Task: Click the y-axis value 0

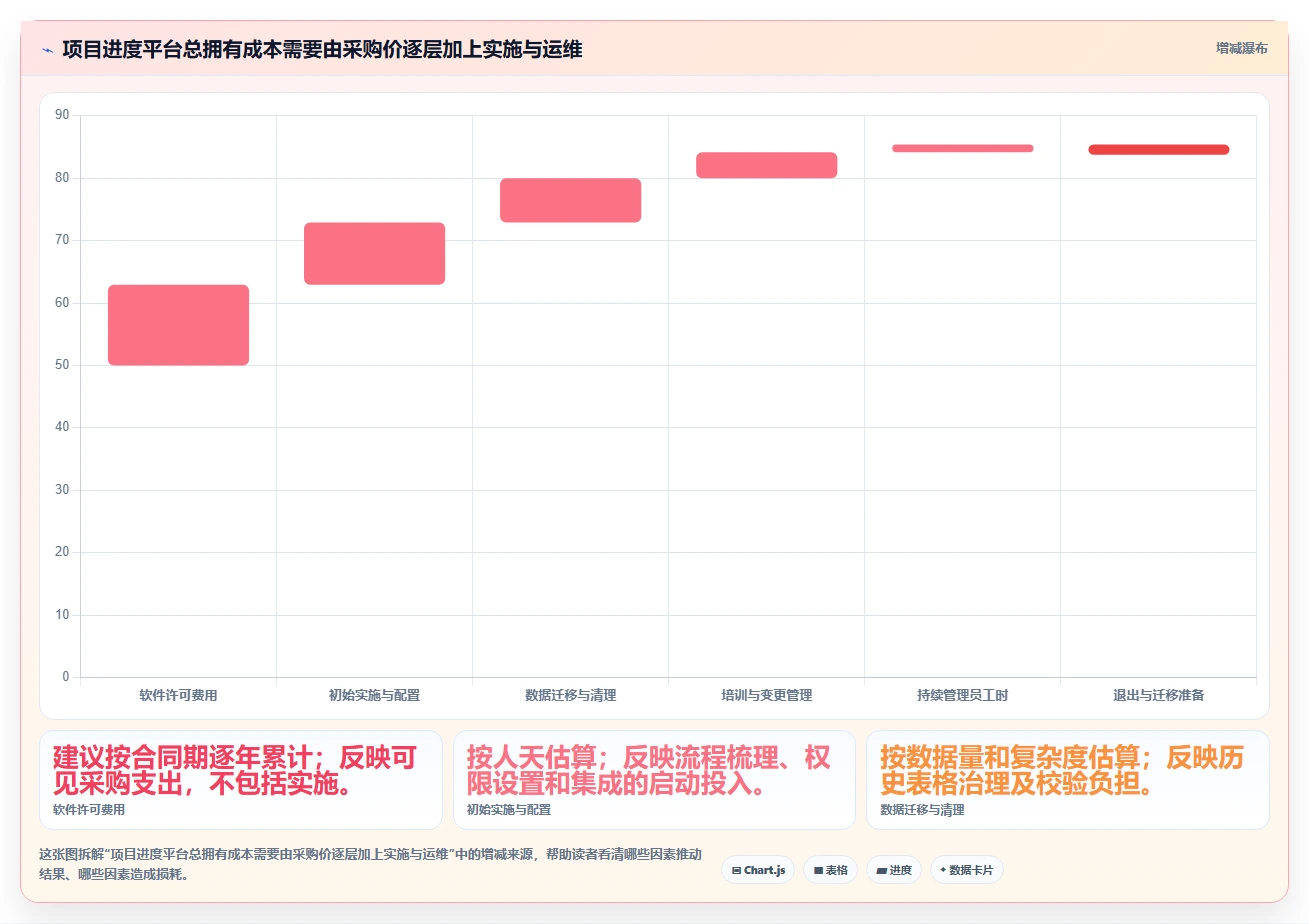Action: (66, 677)
